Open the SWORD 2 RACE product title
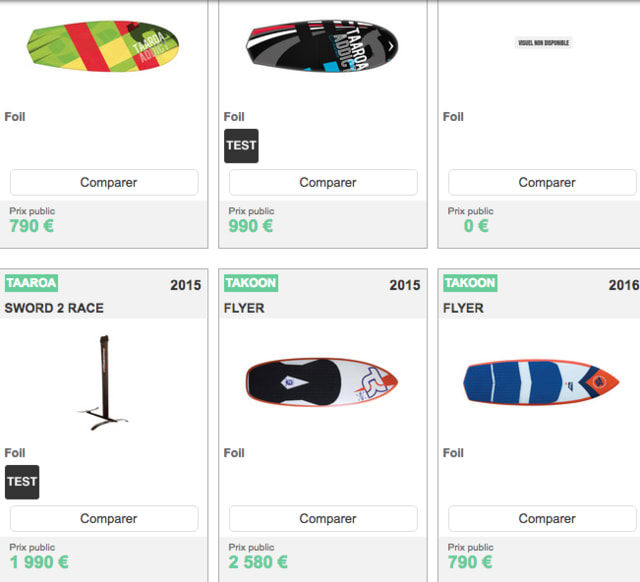The width and height of the screenshot is (640, 582). coord(54,308)
